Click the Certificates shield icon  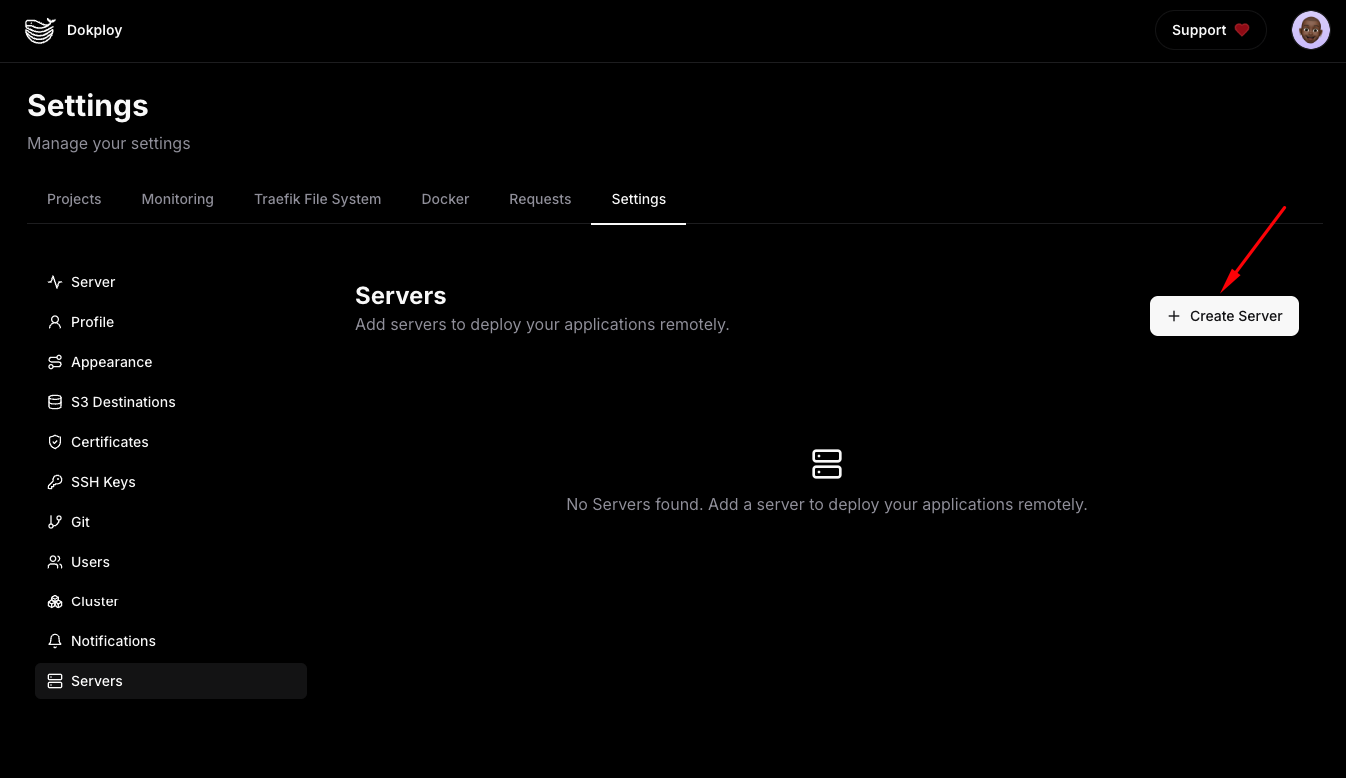tap(55, 442)
